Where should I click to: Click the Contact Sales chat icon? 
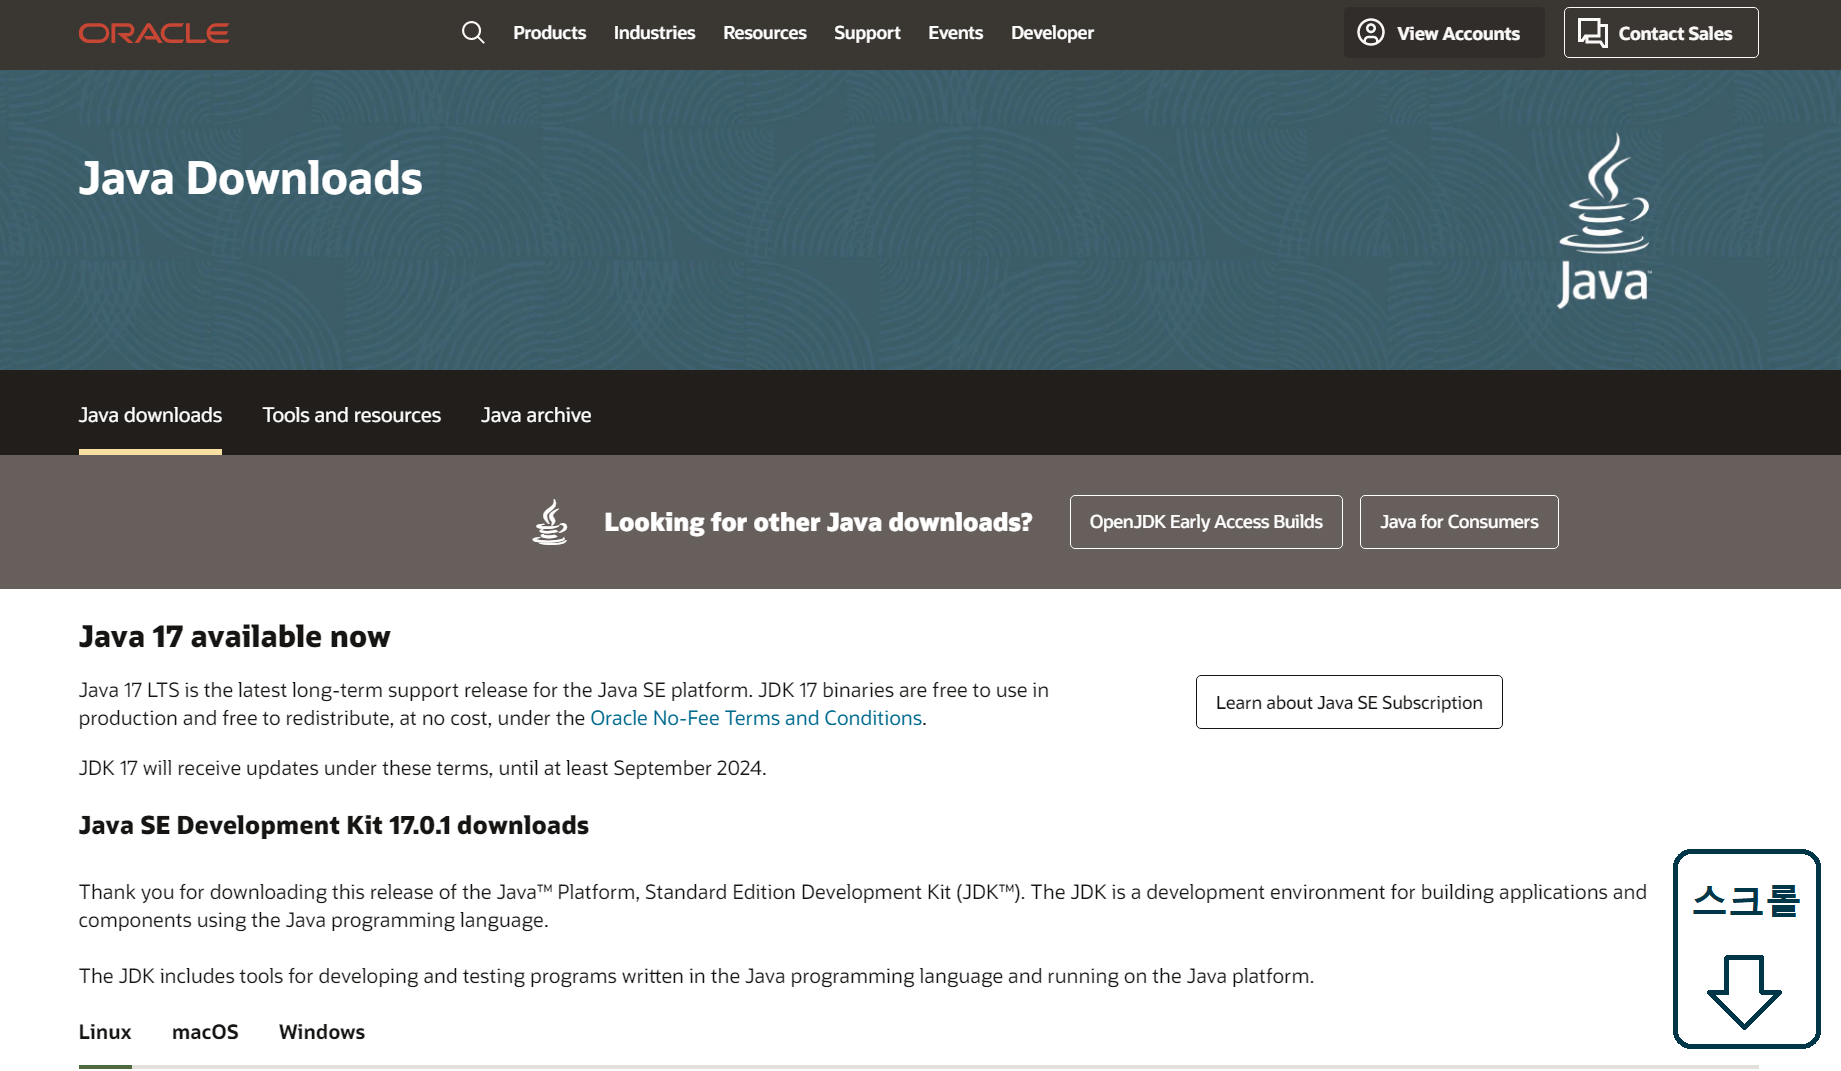coord(1593,33)
